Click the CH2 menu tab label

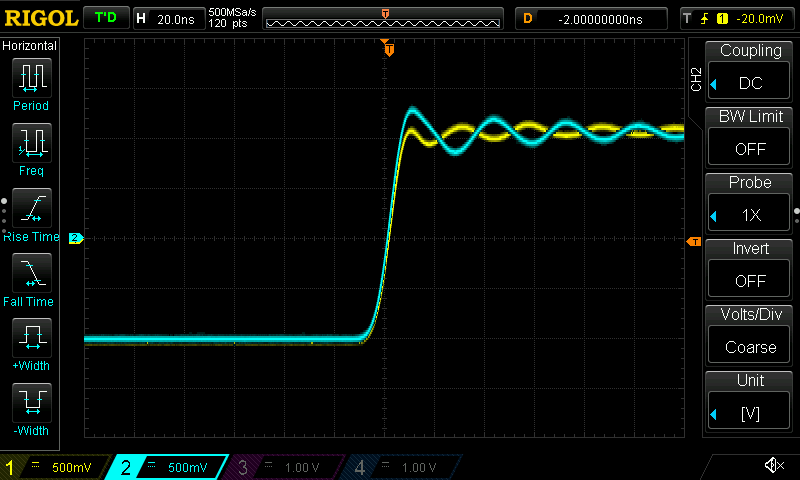click(x=696, y=79)
